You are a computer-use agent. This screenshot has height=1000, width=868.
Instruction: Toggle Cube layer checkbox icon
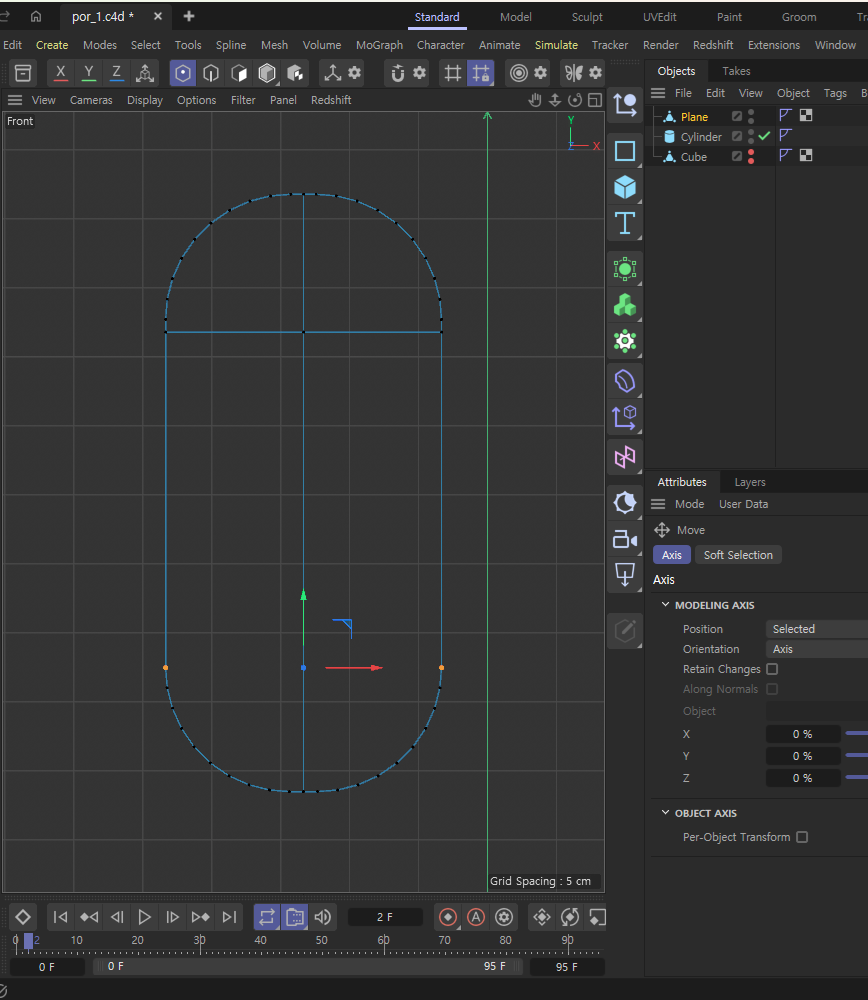click(x=737, y=156)
